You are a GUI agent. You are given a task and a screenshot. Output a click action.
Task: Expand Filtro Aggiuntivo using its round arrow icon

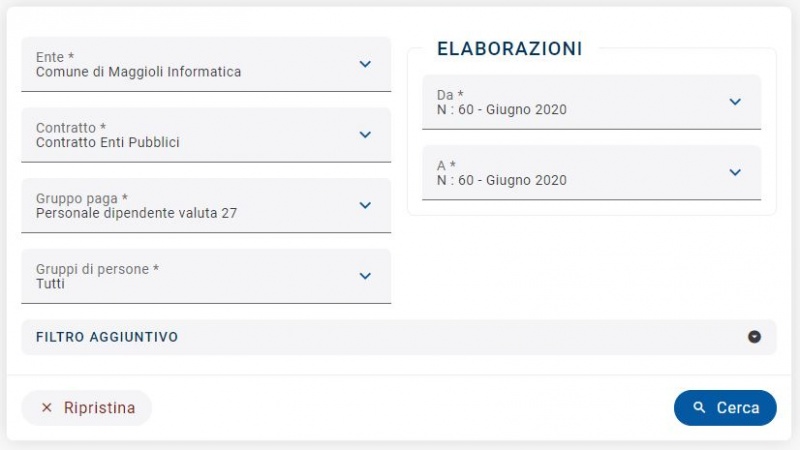point(755,337)
